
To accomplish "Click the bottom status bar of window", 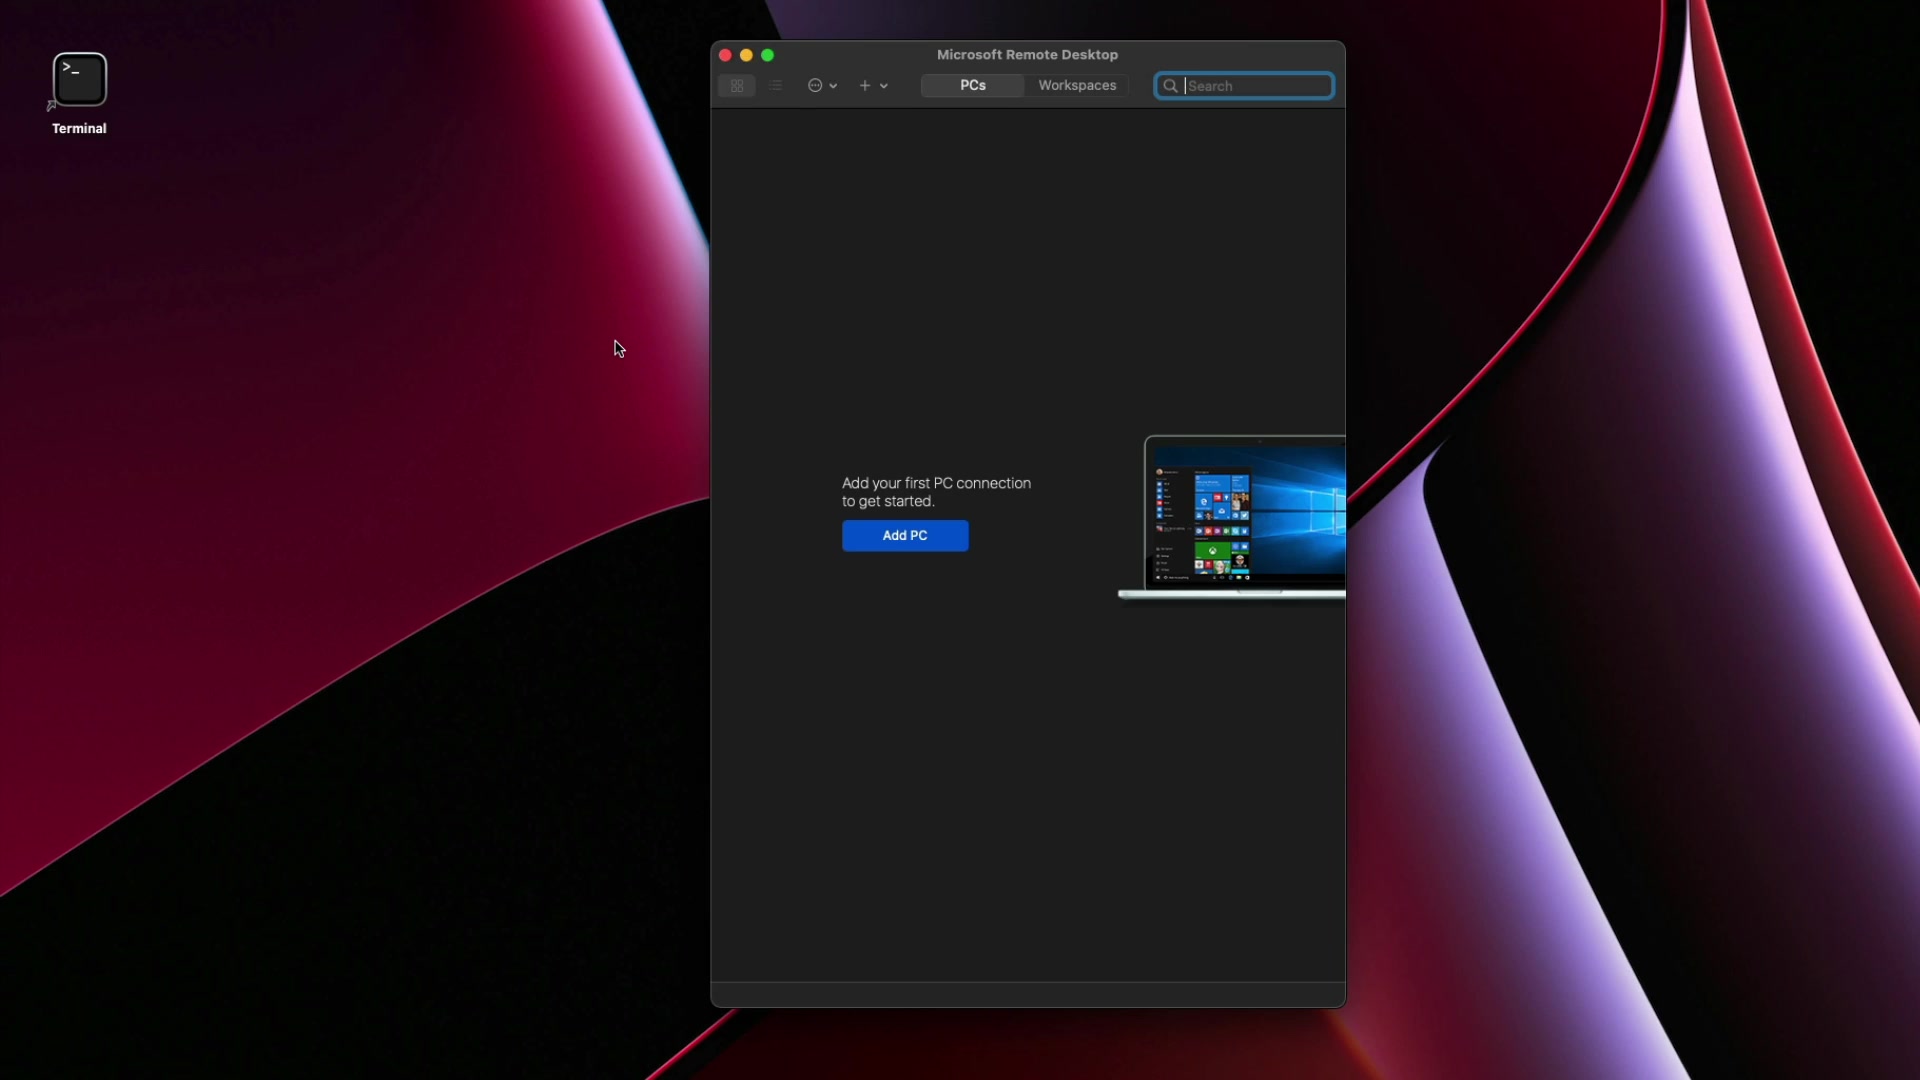I will pyautogui.click(x=1027, y=995).
